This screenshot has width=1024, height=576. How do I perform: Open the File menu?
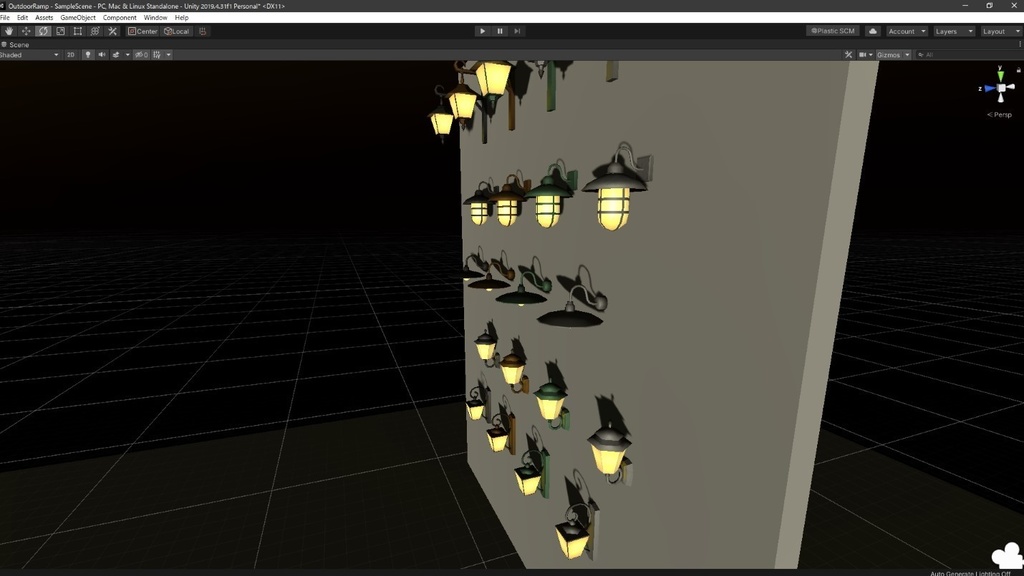click(5, 18)
